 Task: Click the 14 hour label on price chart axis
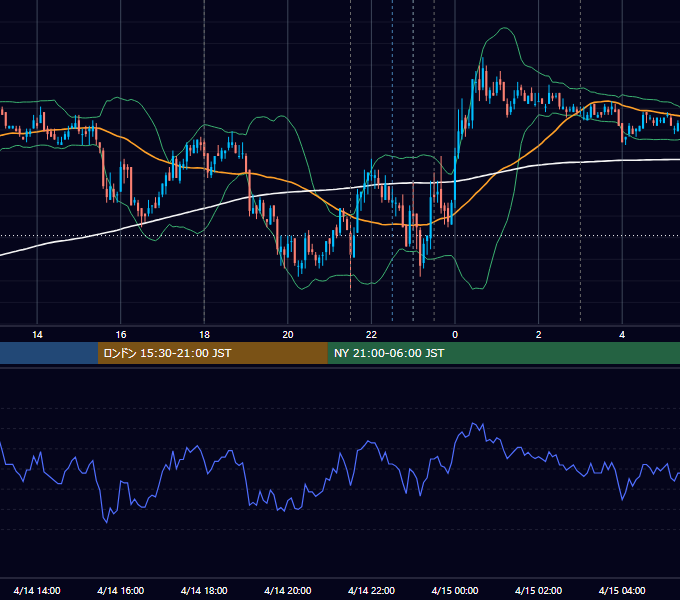(37, 335)
